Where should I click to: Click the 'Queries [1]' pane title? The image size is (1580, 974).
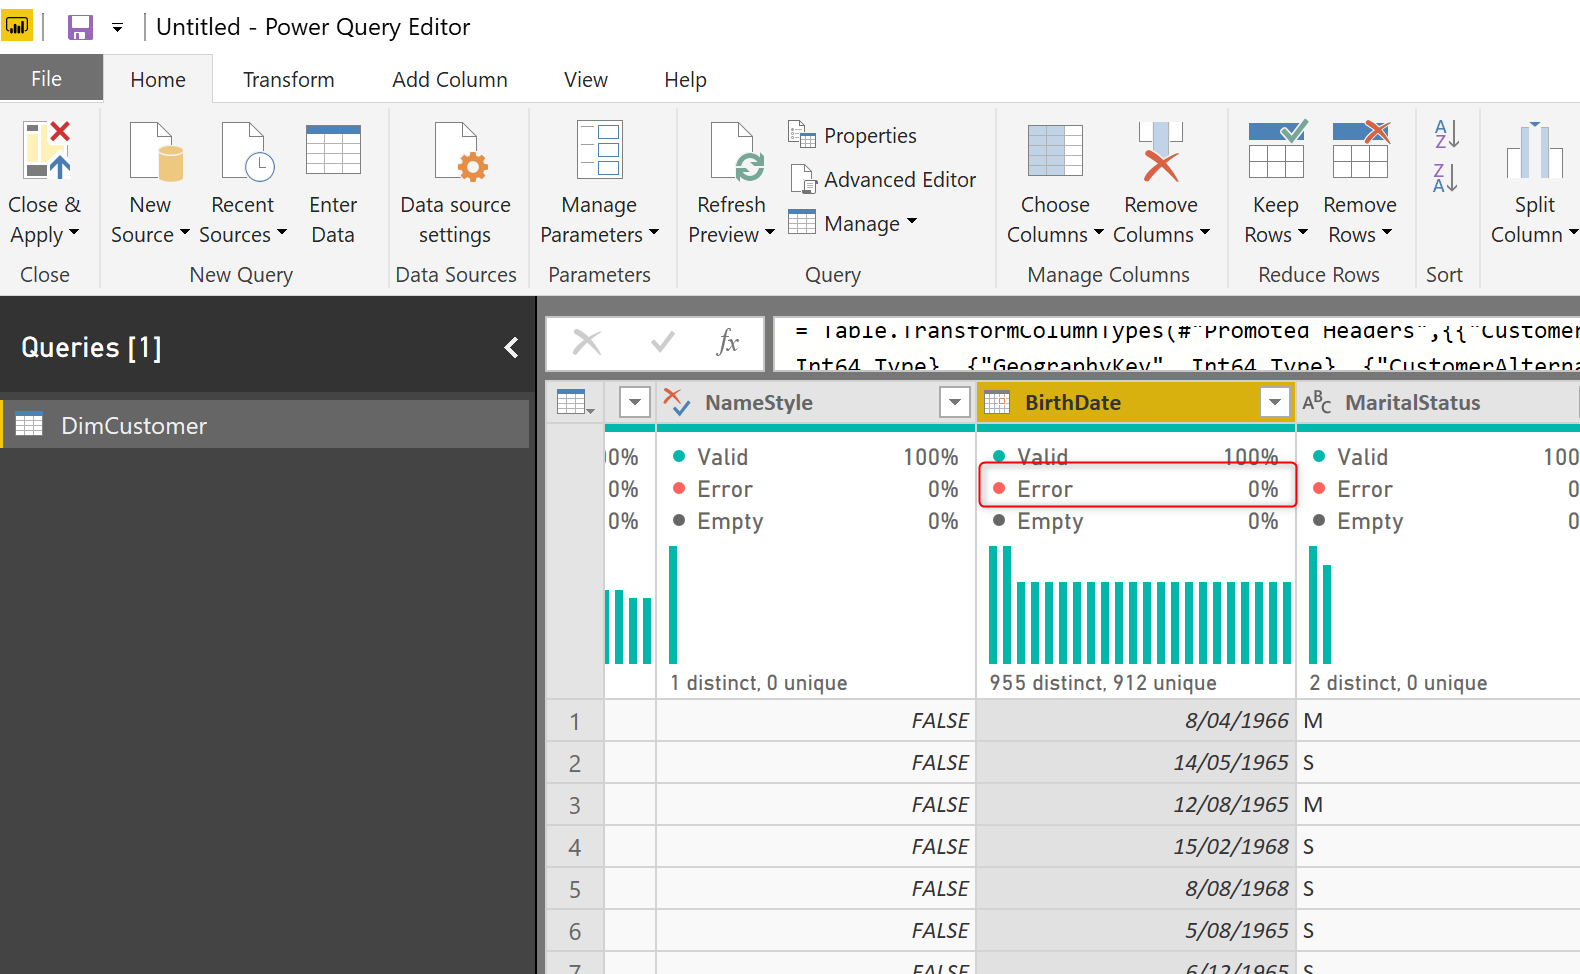click(x=91, y=347)
